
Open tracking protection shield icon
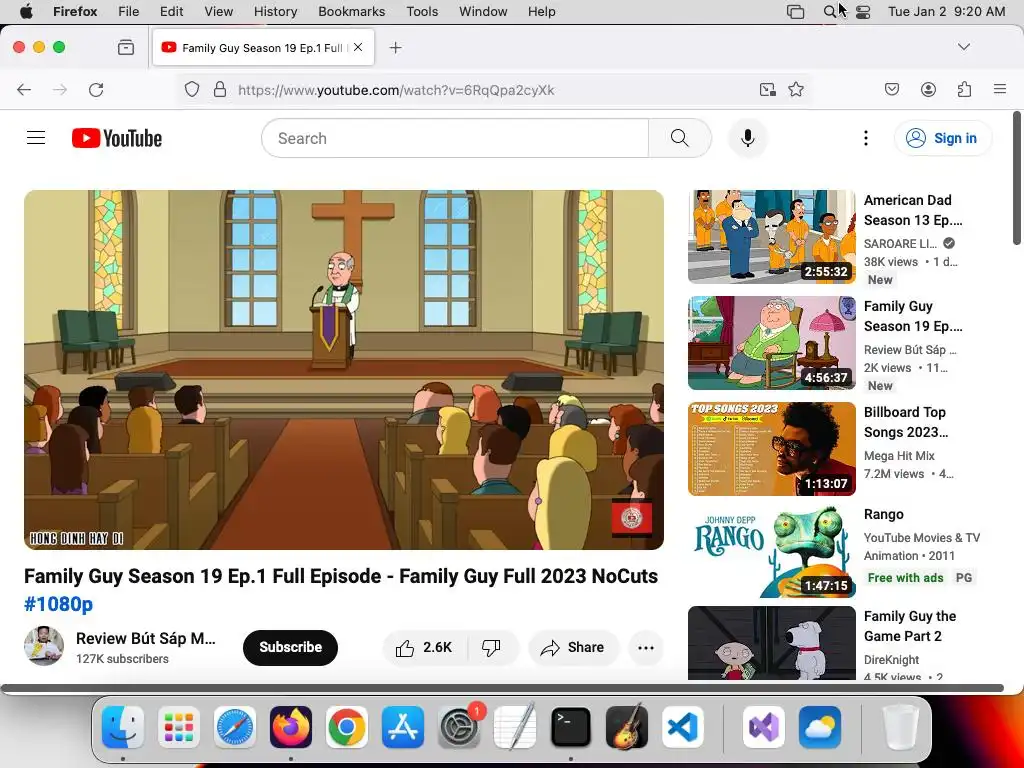click(x=191, y=89)
